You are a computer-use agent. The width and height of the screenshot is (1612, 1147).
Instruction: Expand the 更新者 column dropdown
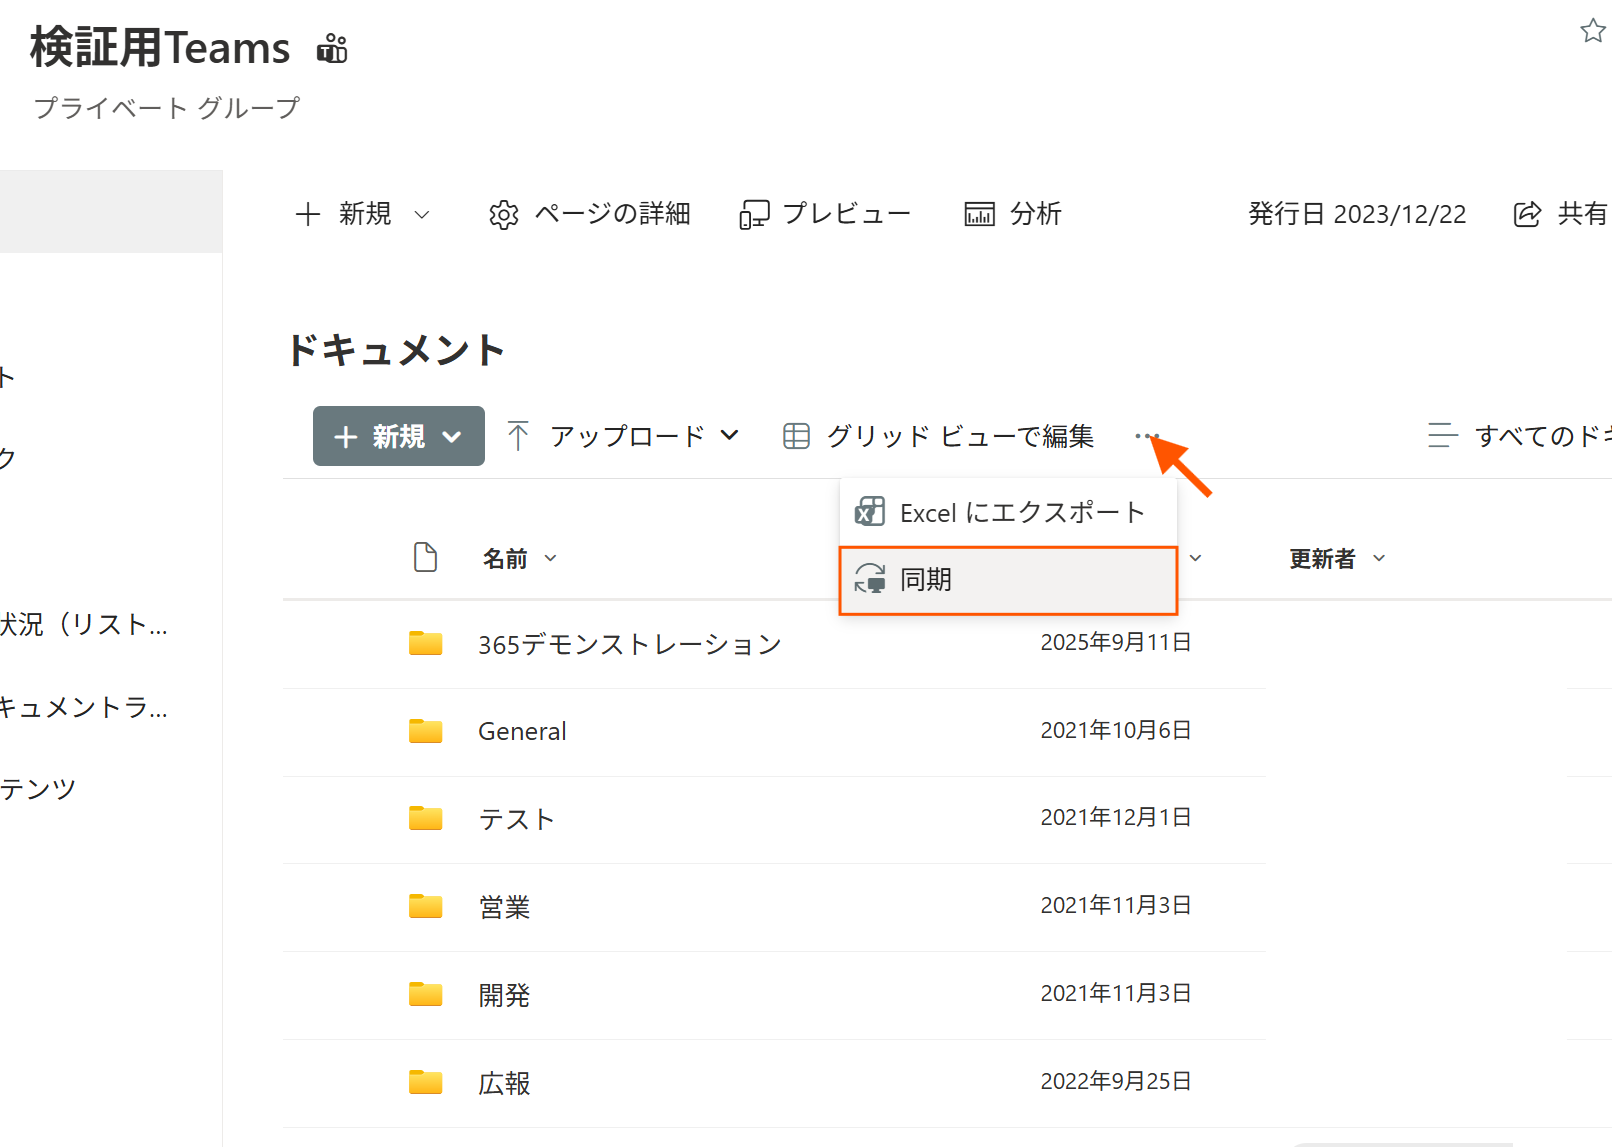1379,558
